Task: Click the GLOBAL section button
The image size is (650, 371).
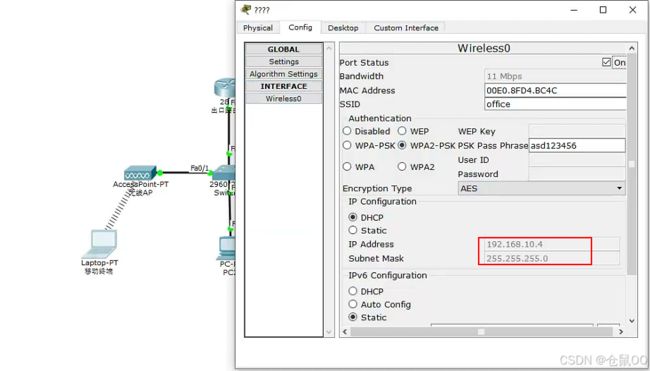Action: 284,49
